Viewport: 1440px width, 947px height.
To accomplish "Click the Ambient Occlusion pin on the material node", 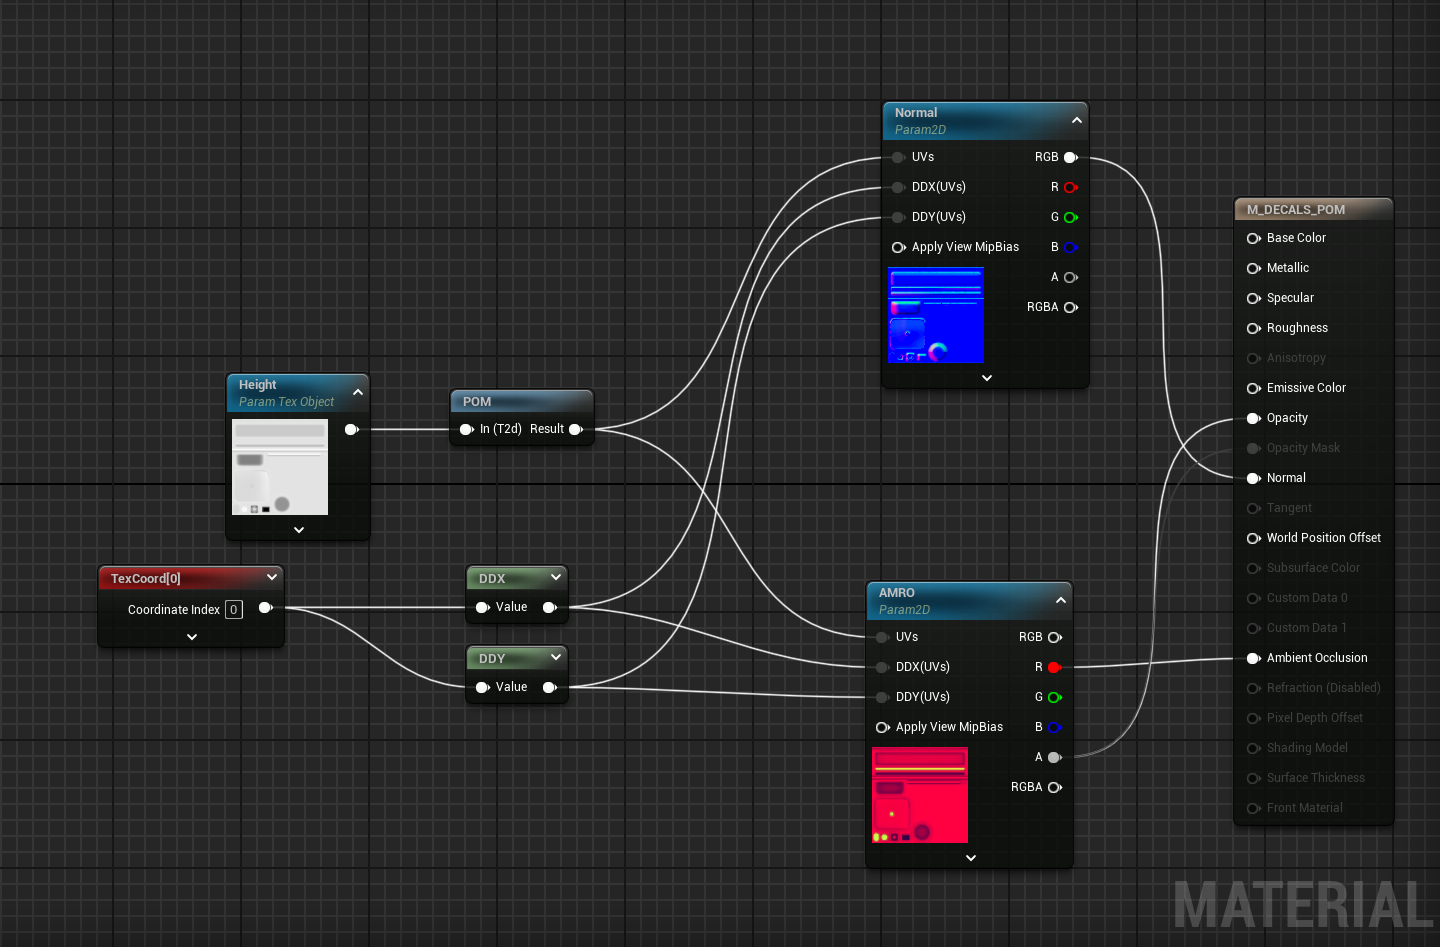I will point(1254,658).
